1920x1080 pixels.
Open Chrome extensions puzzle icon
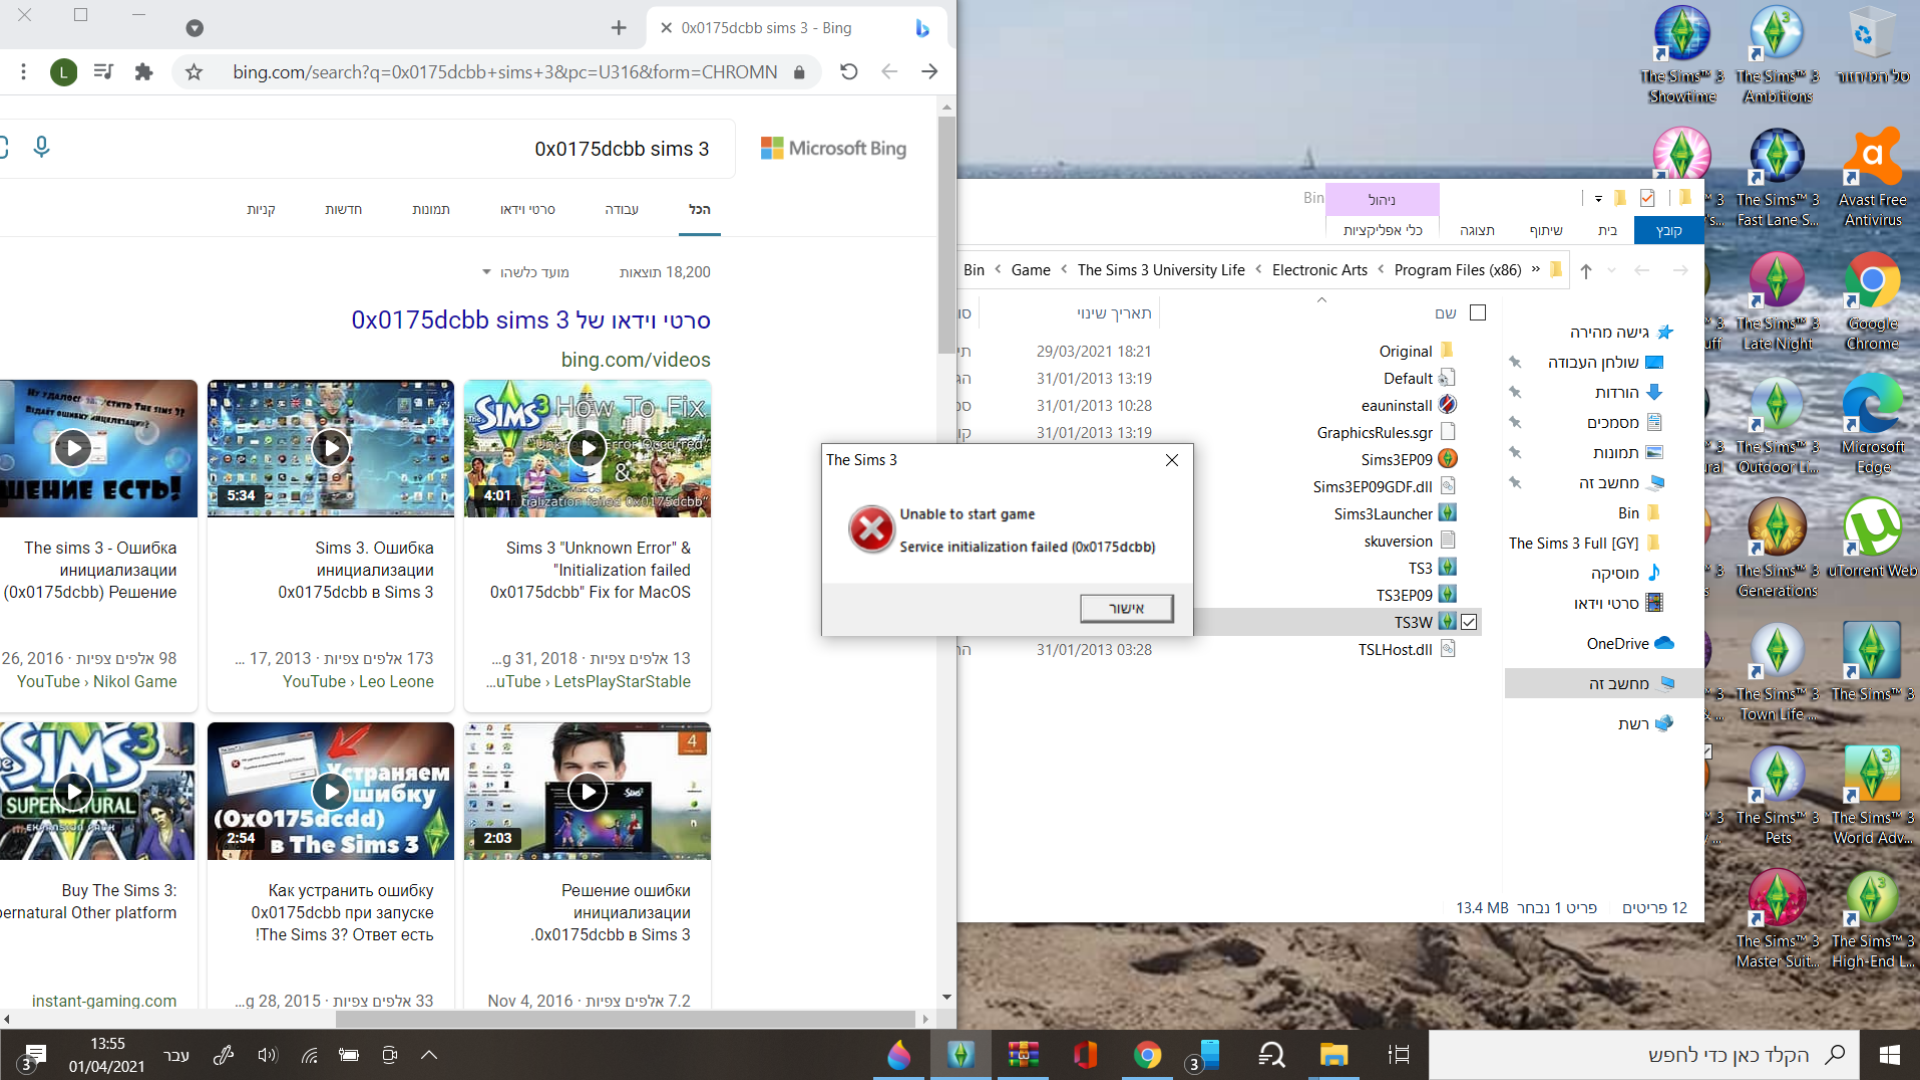(144, 72)
